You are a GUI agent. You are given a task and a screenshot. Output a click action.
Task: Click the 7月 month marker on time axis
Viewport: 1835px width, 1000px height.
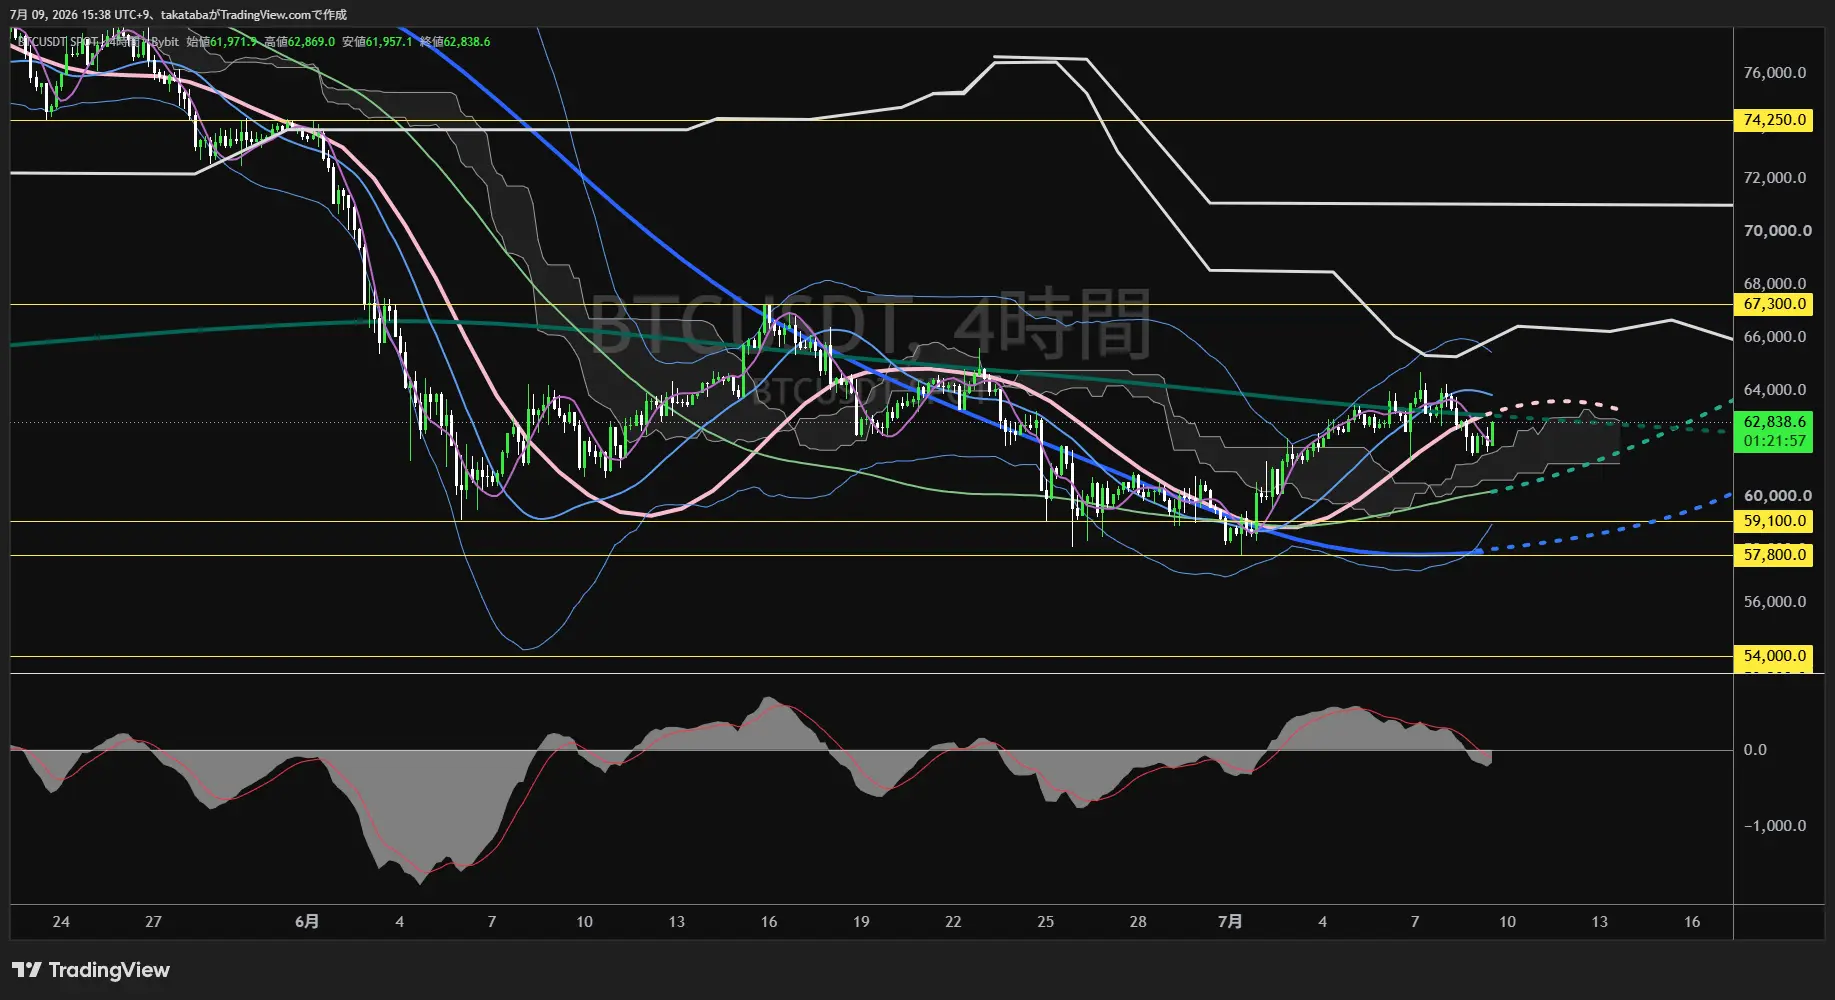[1230, 922]
